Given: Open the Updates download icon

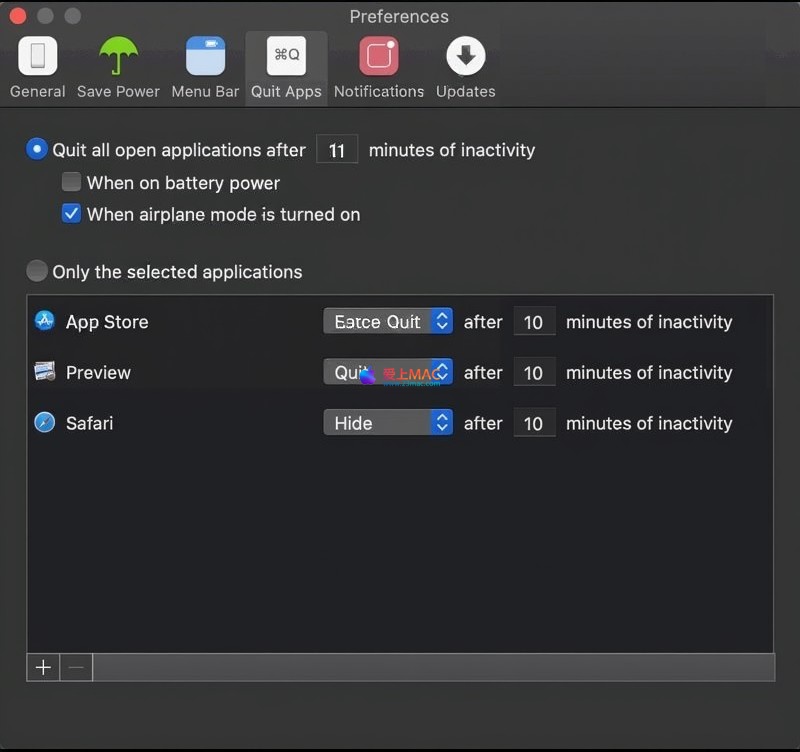Looking at the screenshot, I should click(x=465, y=57).
